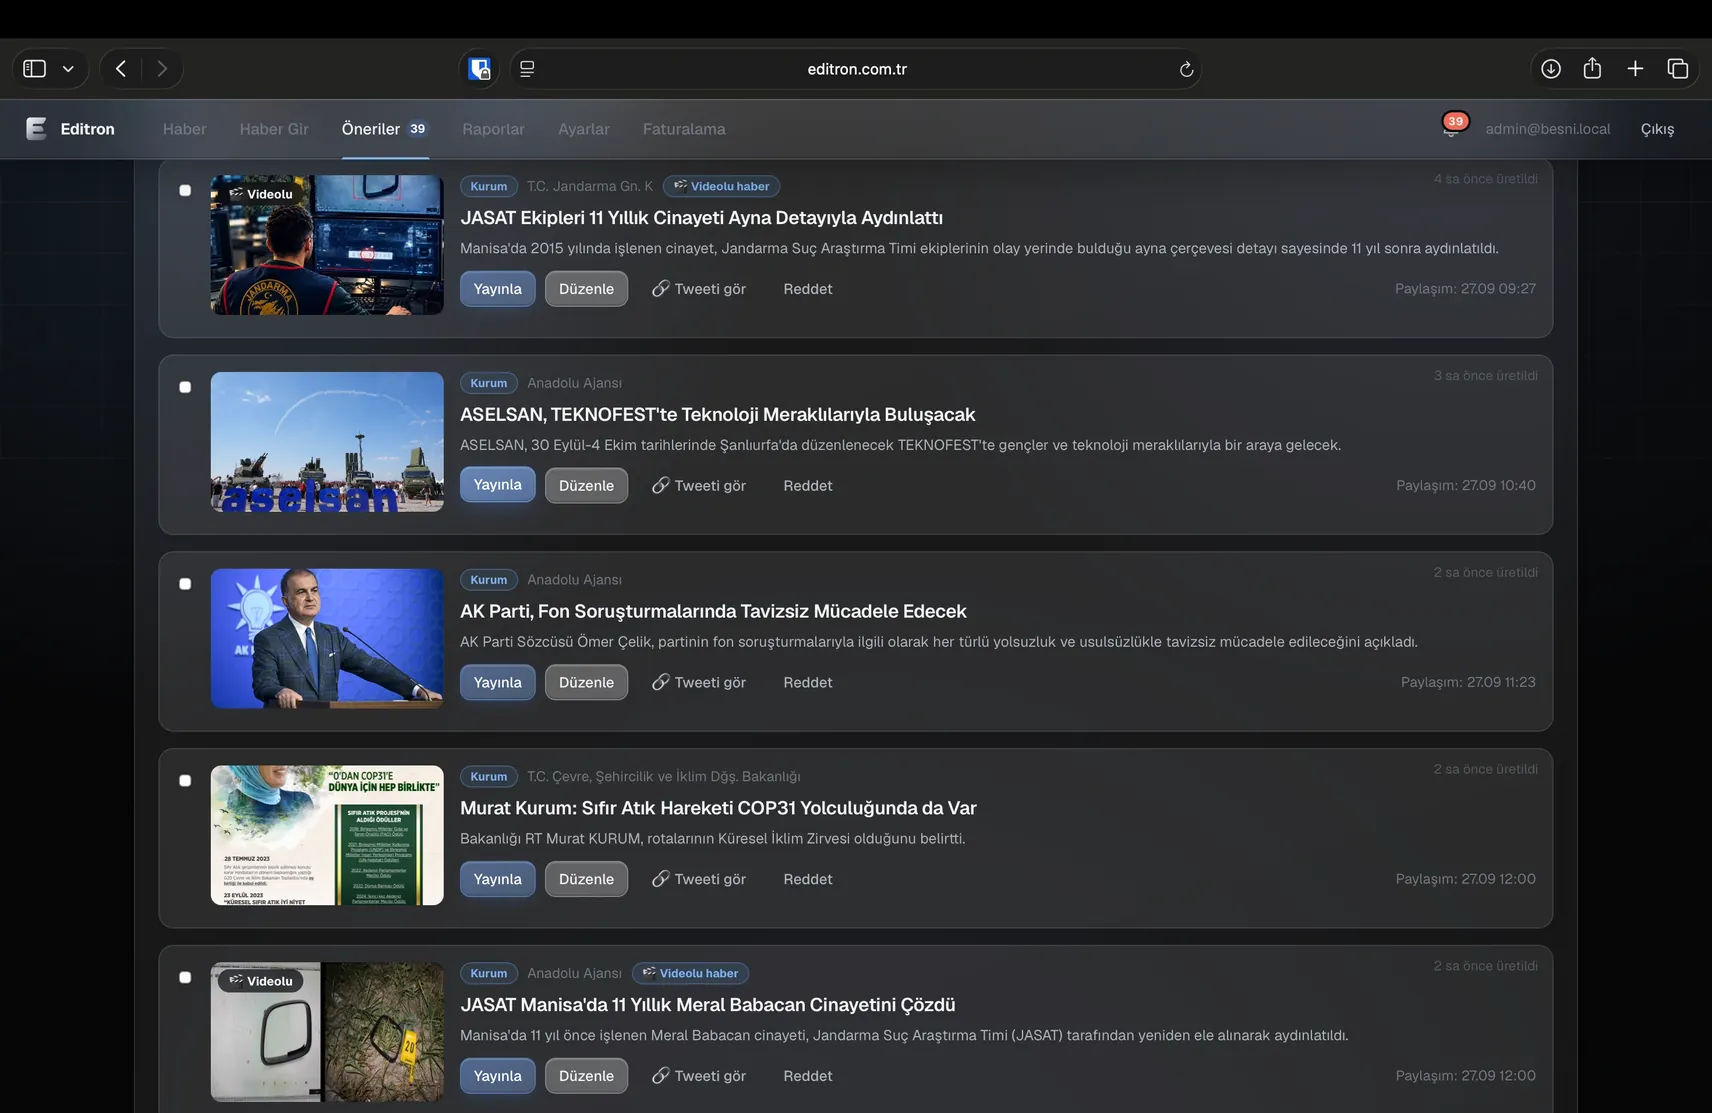
Task: Open the JASAT Ayna Detayıyla video thumbnail
Action: pos(327,245)
